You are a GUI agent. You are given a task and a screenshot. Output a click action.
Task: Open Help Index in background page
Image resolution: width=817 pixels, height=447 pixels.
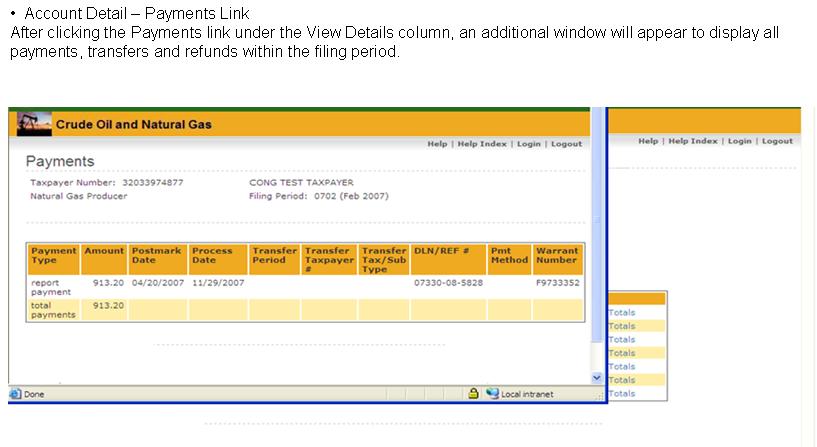click(693, 141)
